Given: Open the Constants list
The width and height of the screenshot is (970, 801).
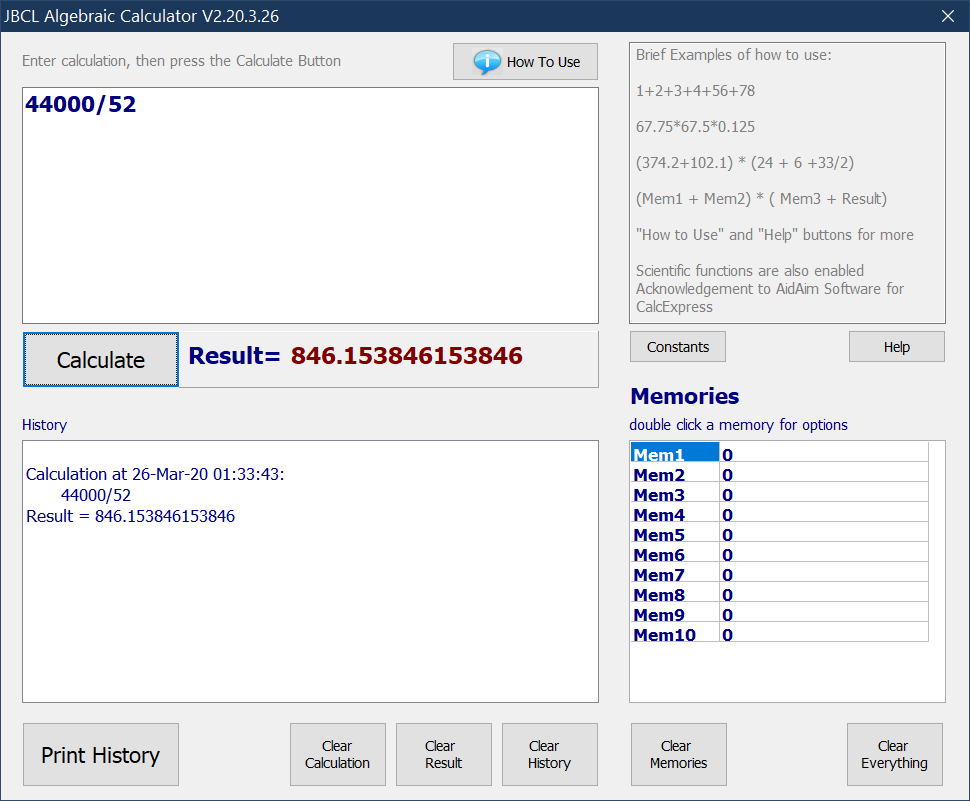Looking at the screenshot, I should pos(677,347).
